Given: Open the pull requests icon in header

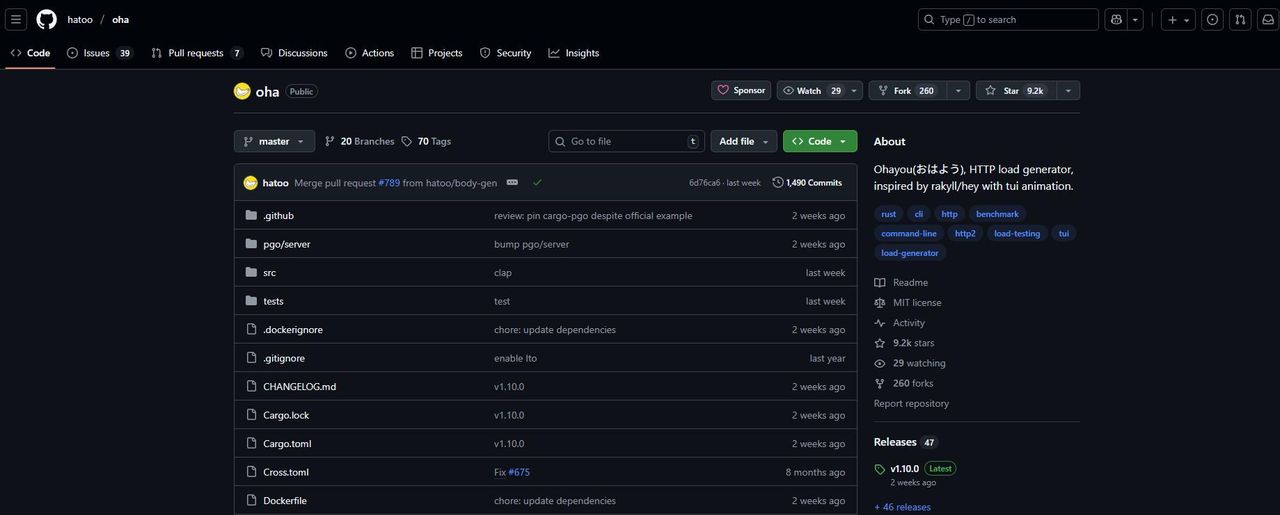Looking at the screenshot, I should 1241,19.
